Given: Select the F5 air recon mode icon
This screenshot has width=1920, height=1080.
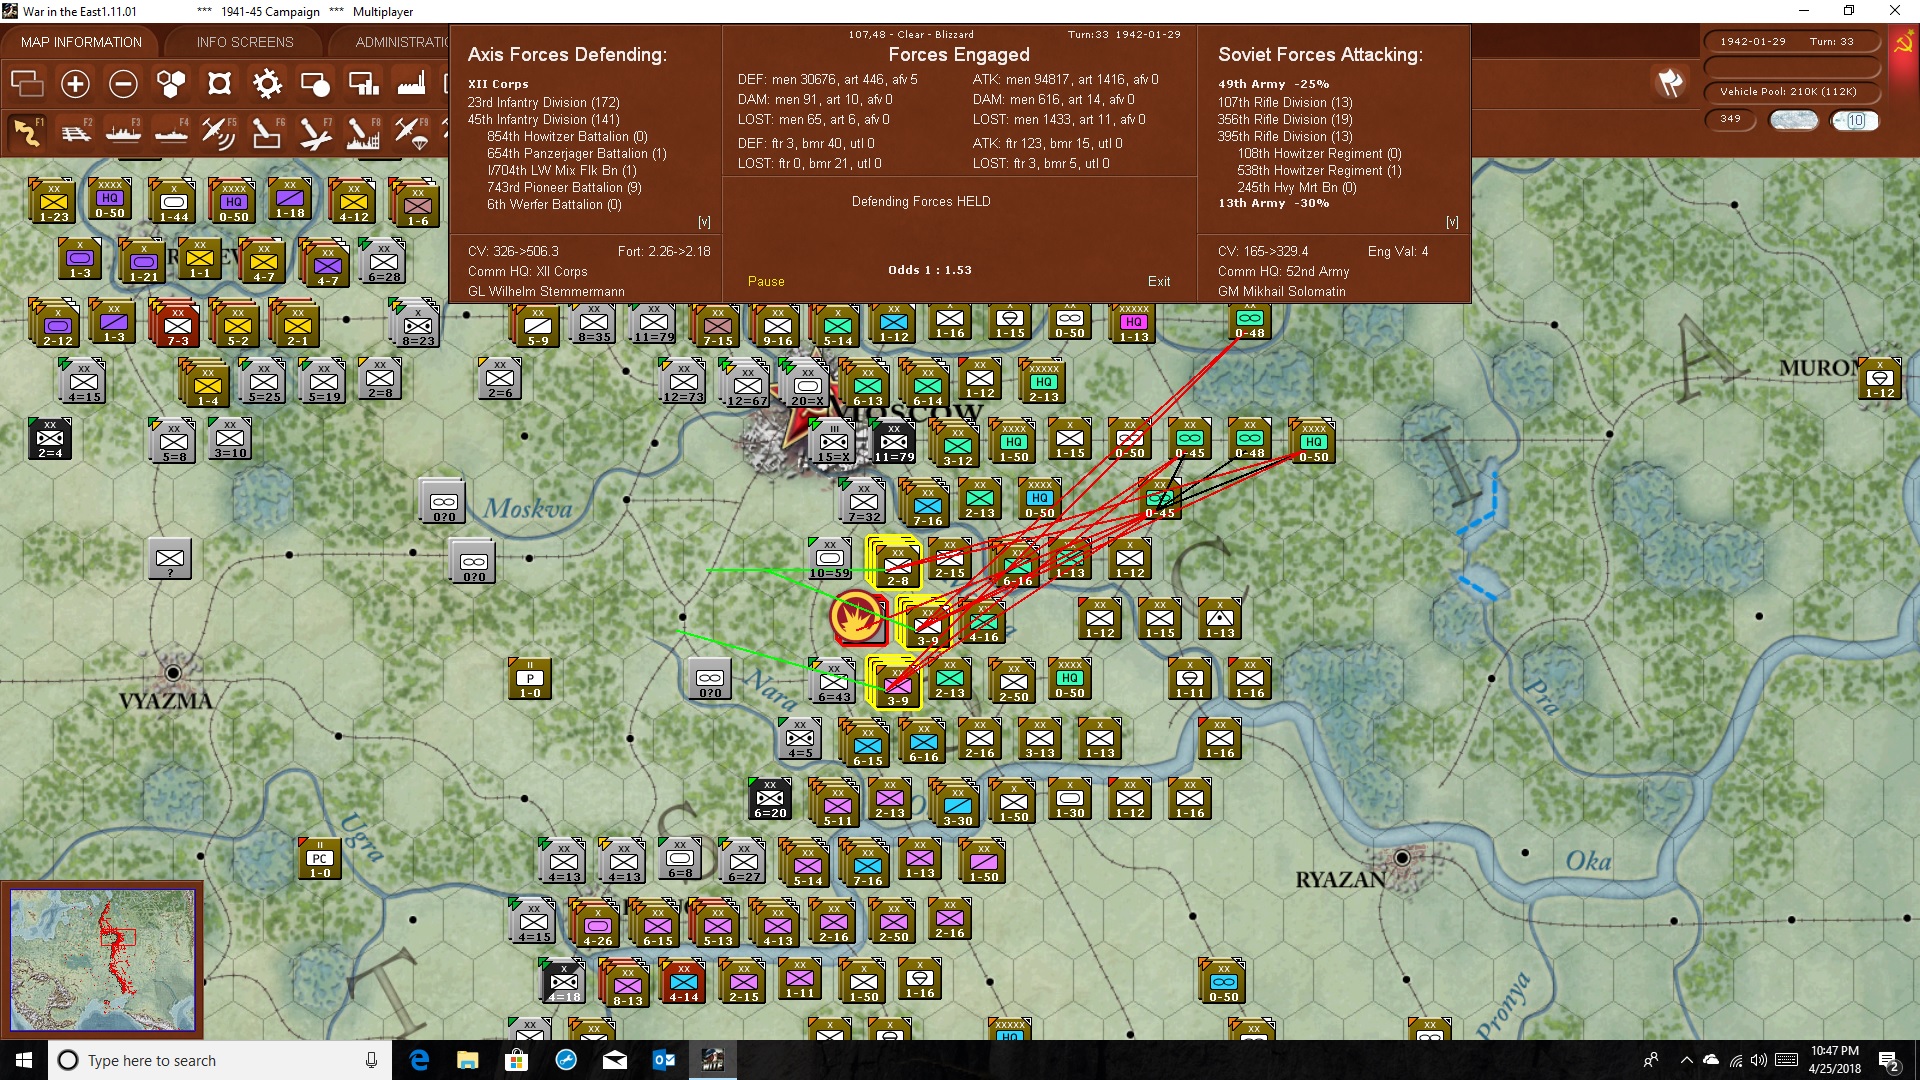Looking at the screenshot, I should 219,132.
